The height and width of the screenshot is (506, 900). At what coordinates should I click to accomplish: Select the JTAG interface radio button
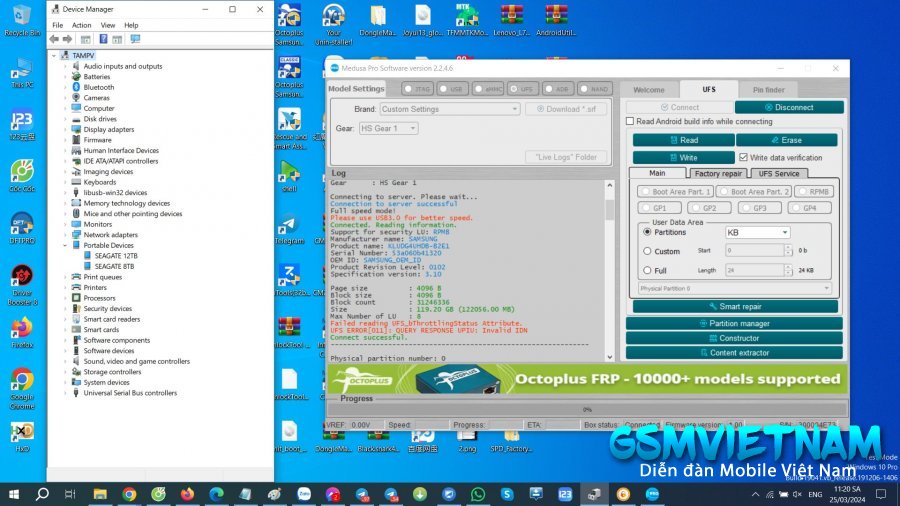408,89
